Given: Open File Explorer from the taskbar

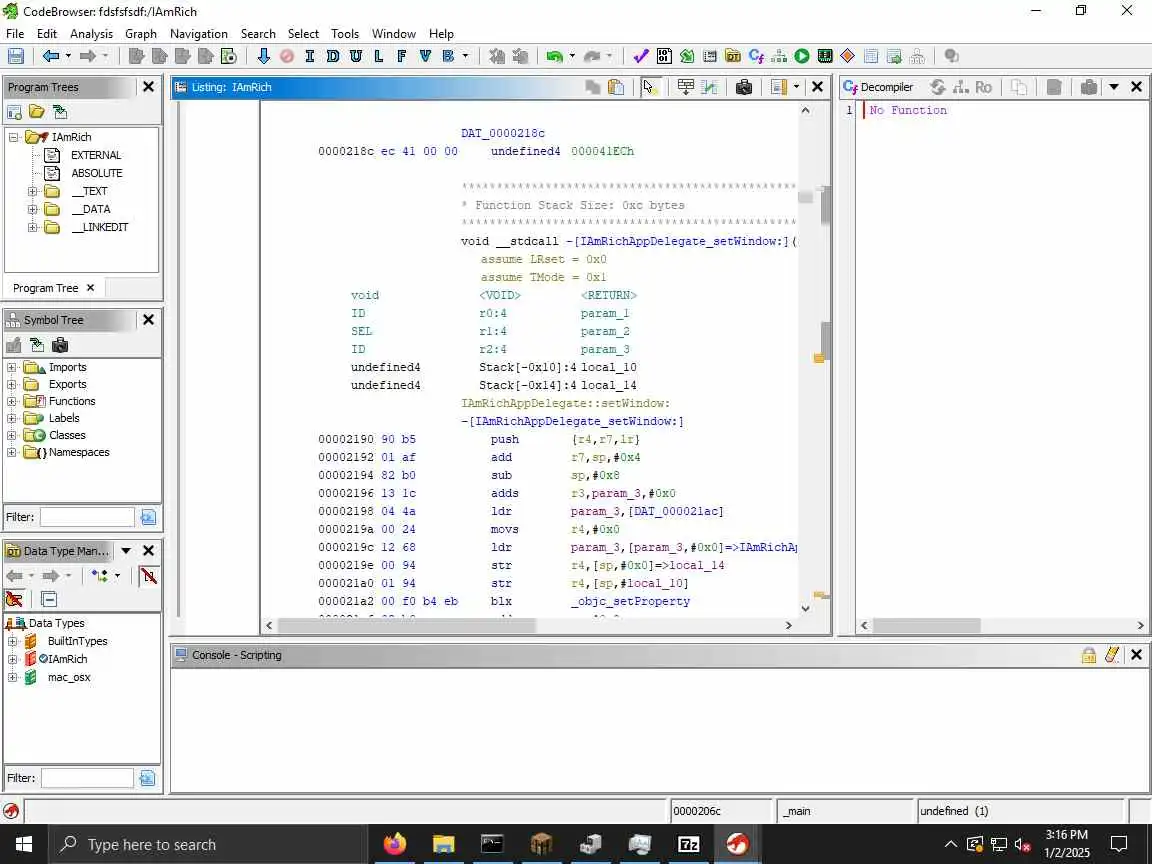Looking at the screenshot, I should tap(444, 844).
